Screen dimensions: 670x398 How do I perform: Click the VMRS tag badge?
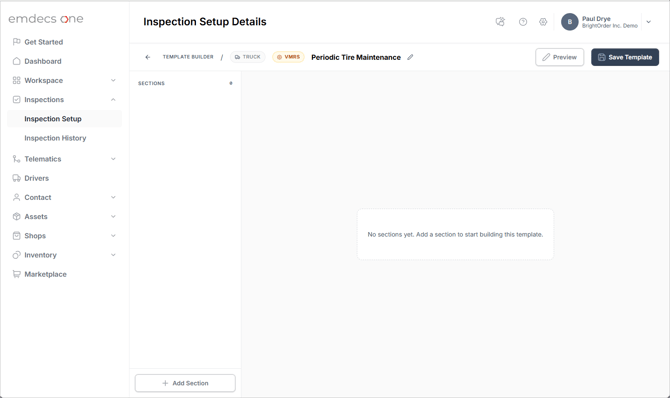tap(288, 57)
